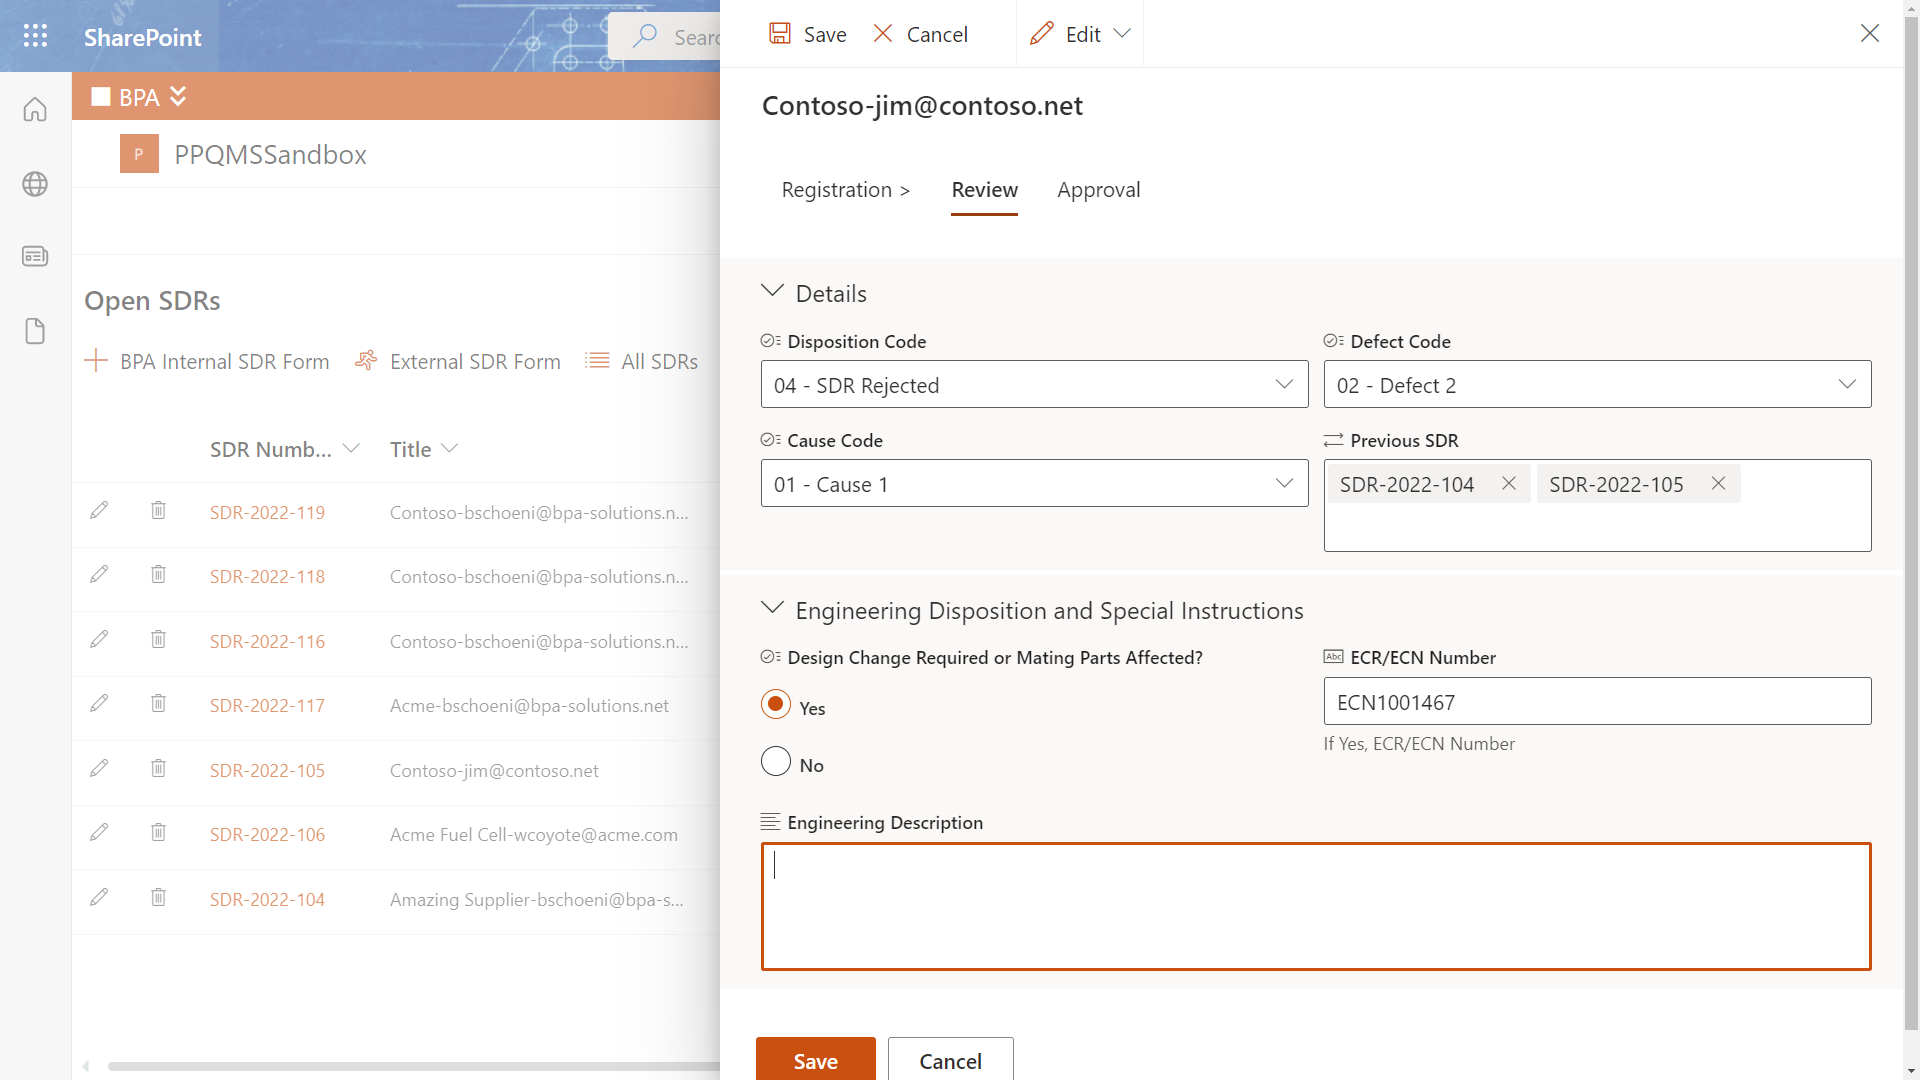Image resolution: width=1920 pixels, height=1080 pixels.
Task: Open SDR-2022-119 link
Action: pos(267,512)
